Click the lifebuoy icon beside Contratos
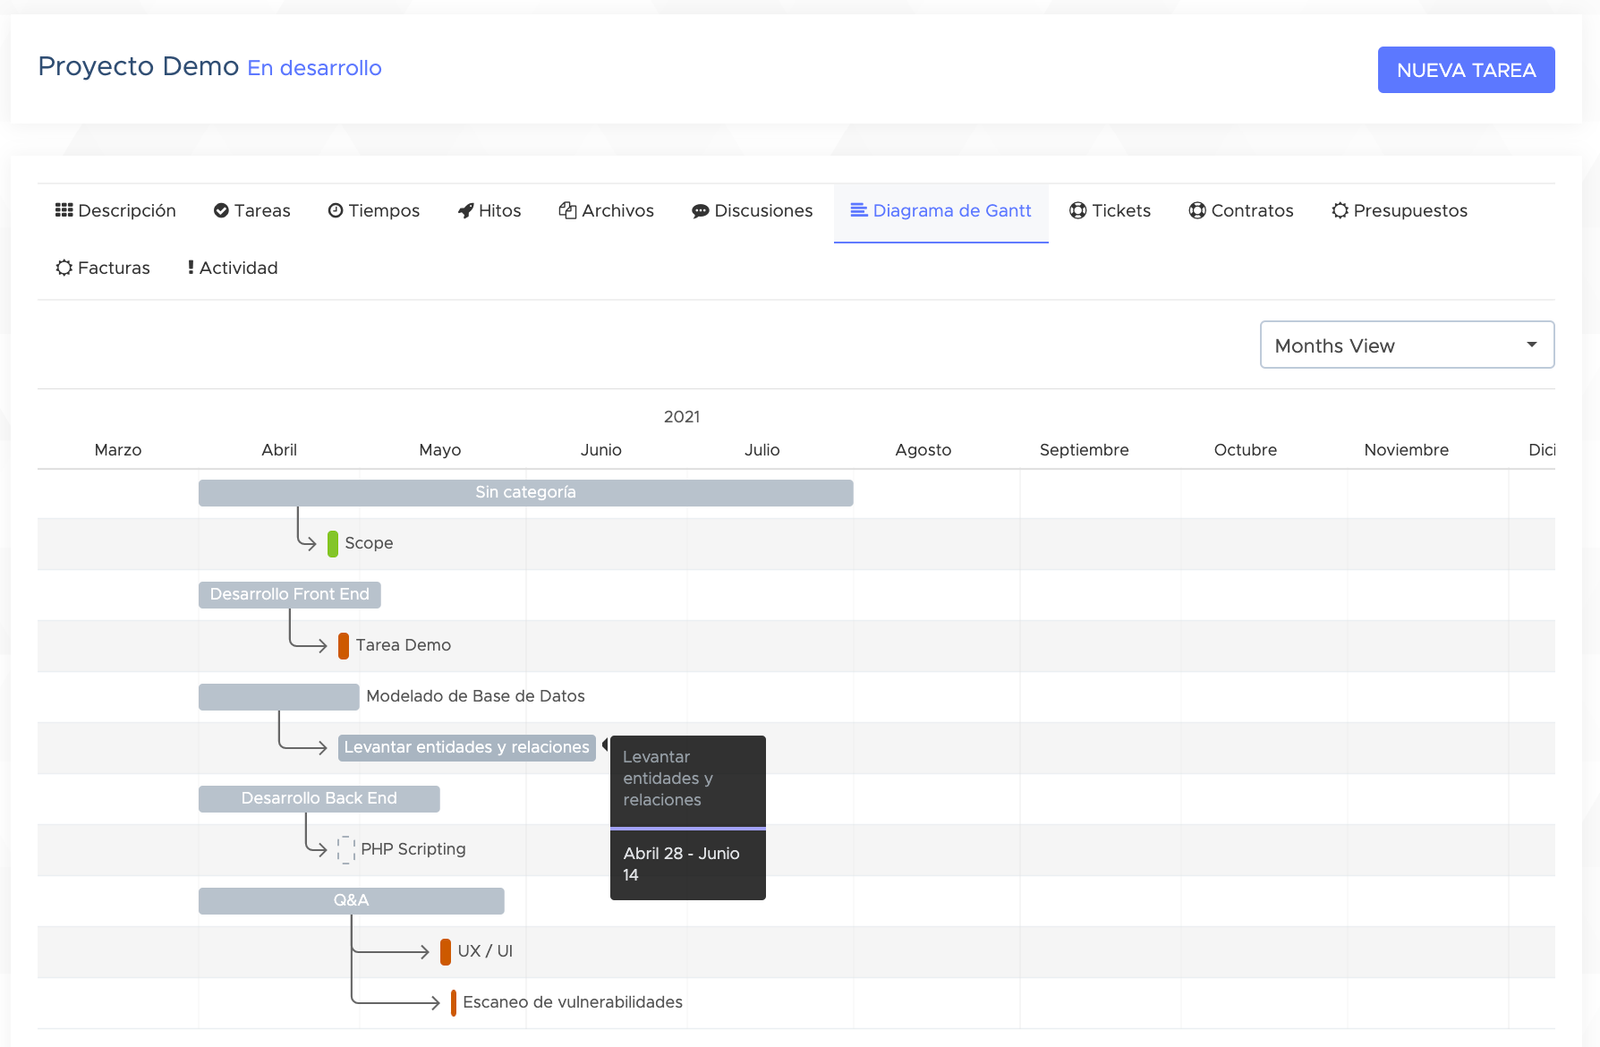This screenshot has width=1600, height=1047. click(x=1197, y=210)
